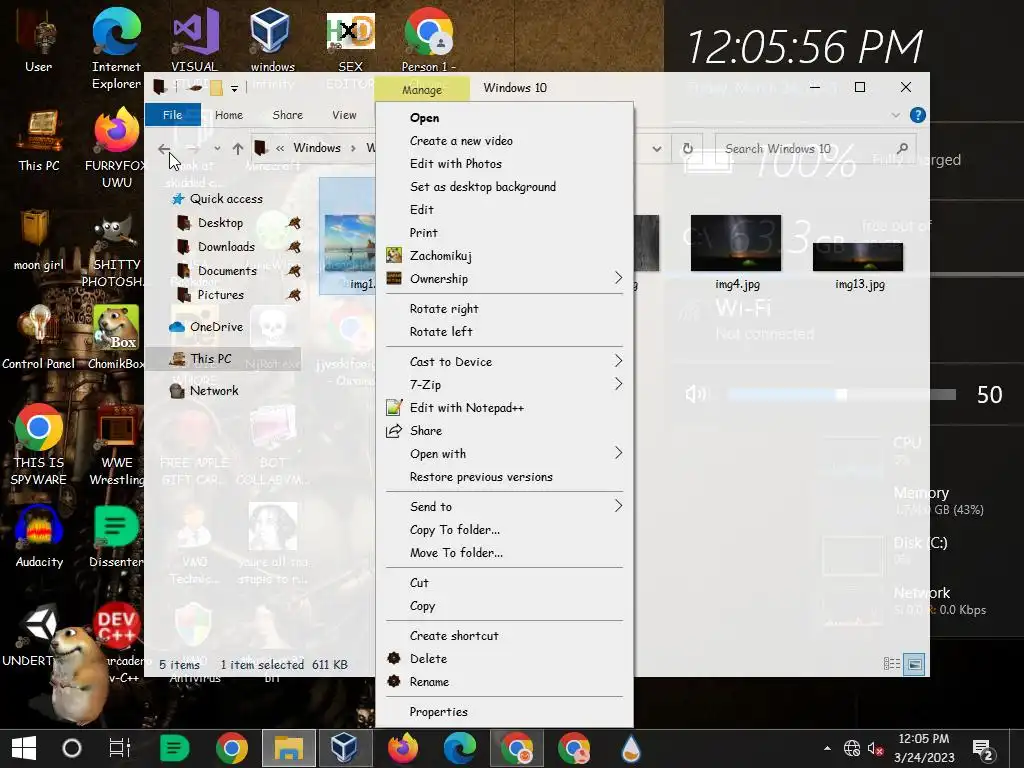Viewport: 1024px width, 768px height.
Task: Adjust the volume slider at 50
Action: pos(842,394)
